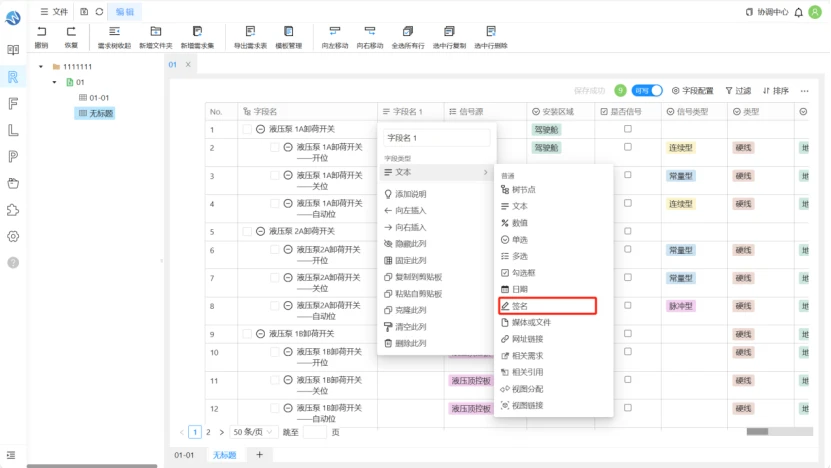Viewport: 831px width, 468px height.
Task: Open the 文件 menu
Action: (x=54, y=12)
